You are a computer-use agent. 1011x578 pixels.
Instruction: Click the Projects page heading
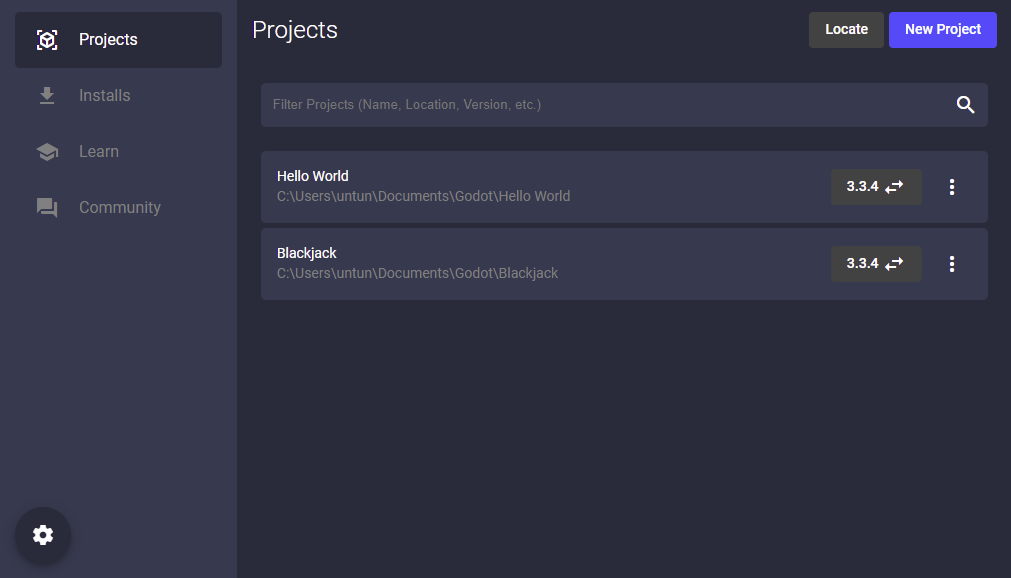pos(295,30)
